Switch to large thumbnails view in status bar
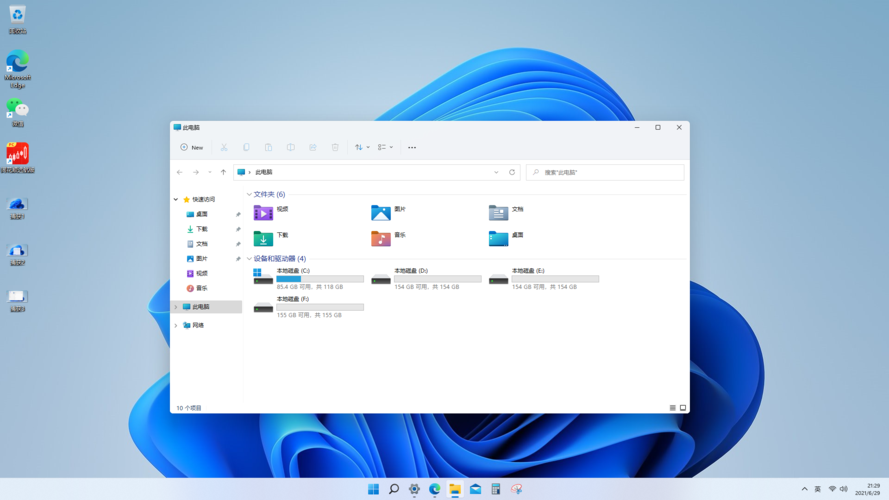 tap(683, 408)
